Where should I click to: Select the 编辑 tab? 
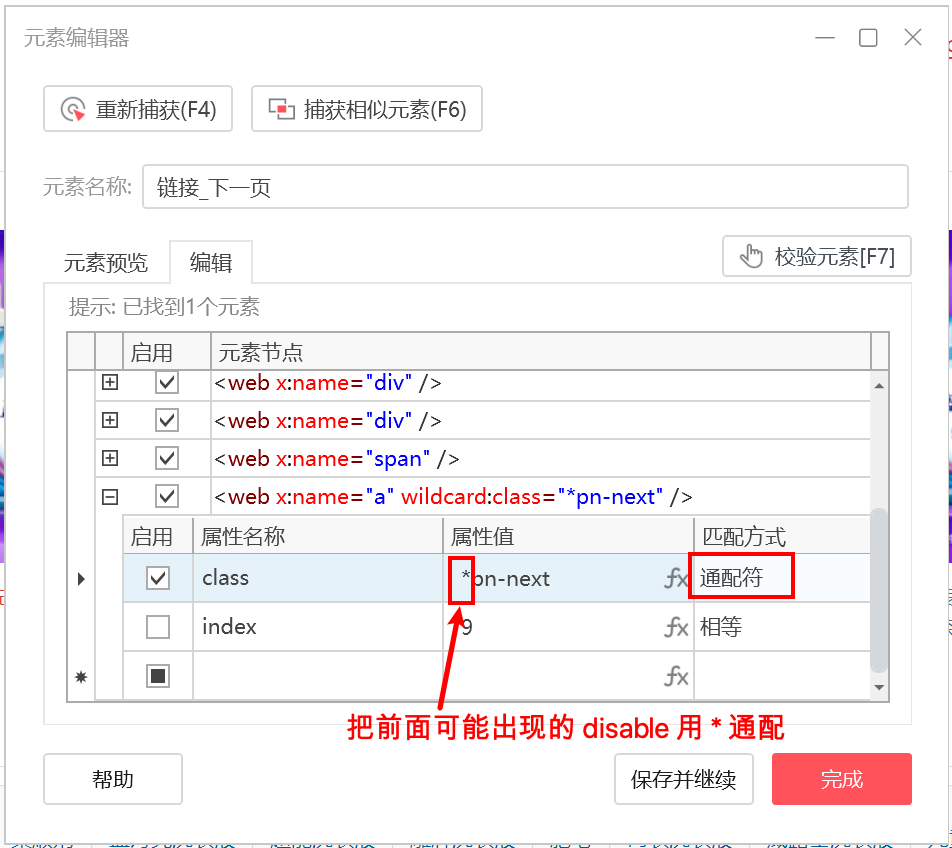[x=211, y=263]
